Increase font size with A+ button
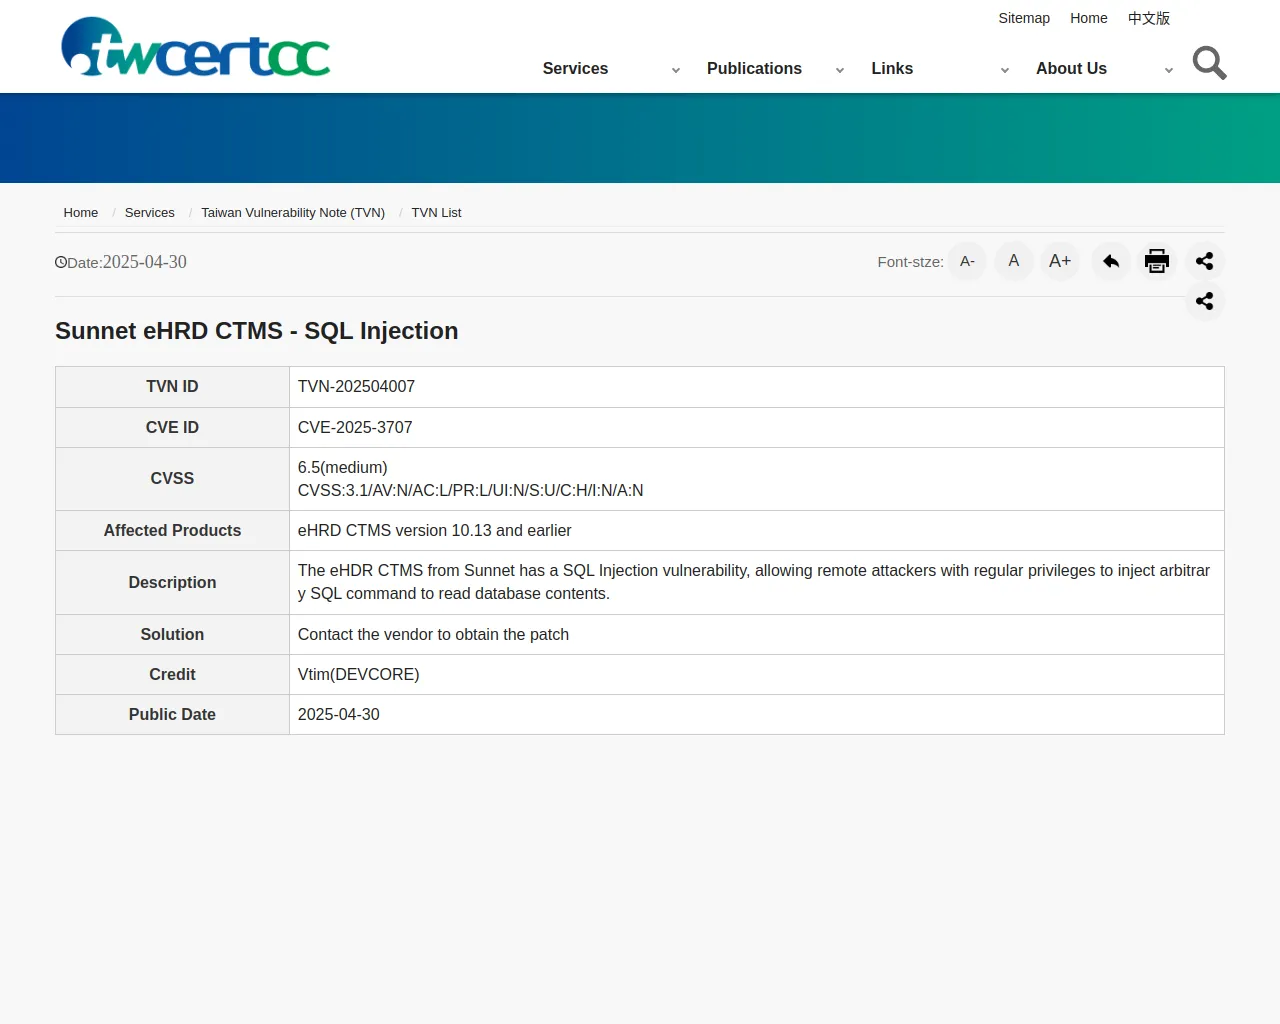Viewport: 1280px width, 1024px height. click(x=1060, y=261)
